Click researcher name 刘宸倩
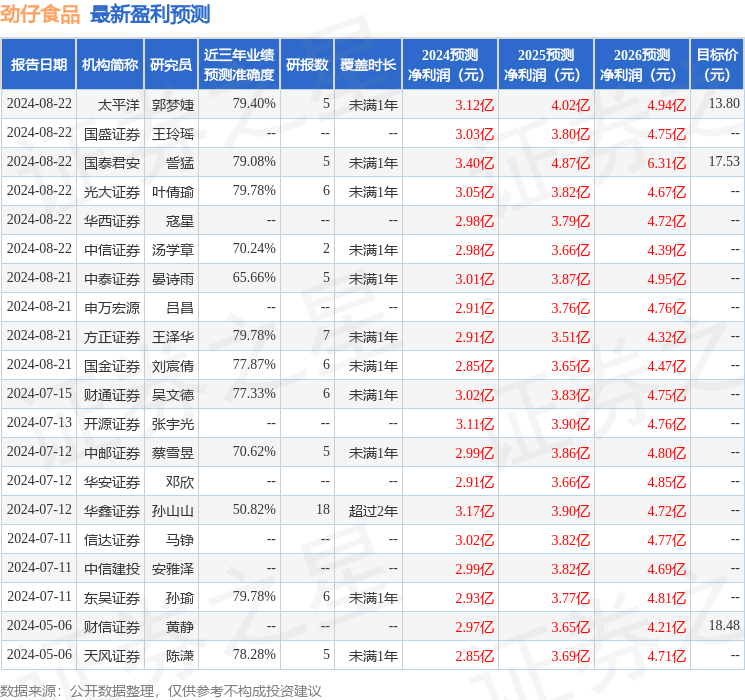745x700 pixels. coord(173,365)
